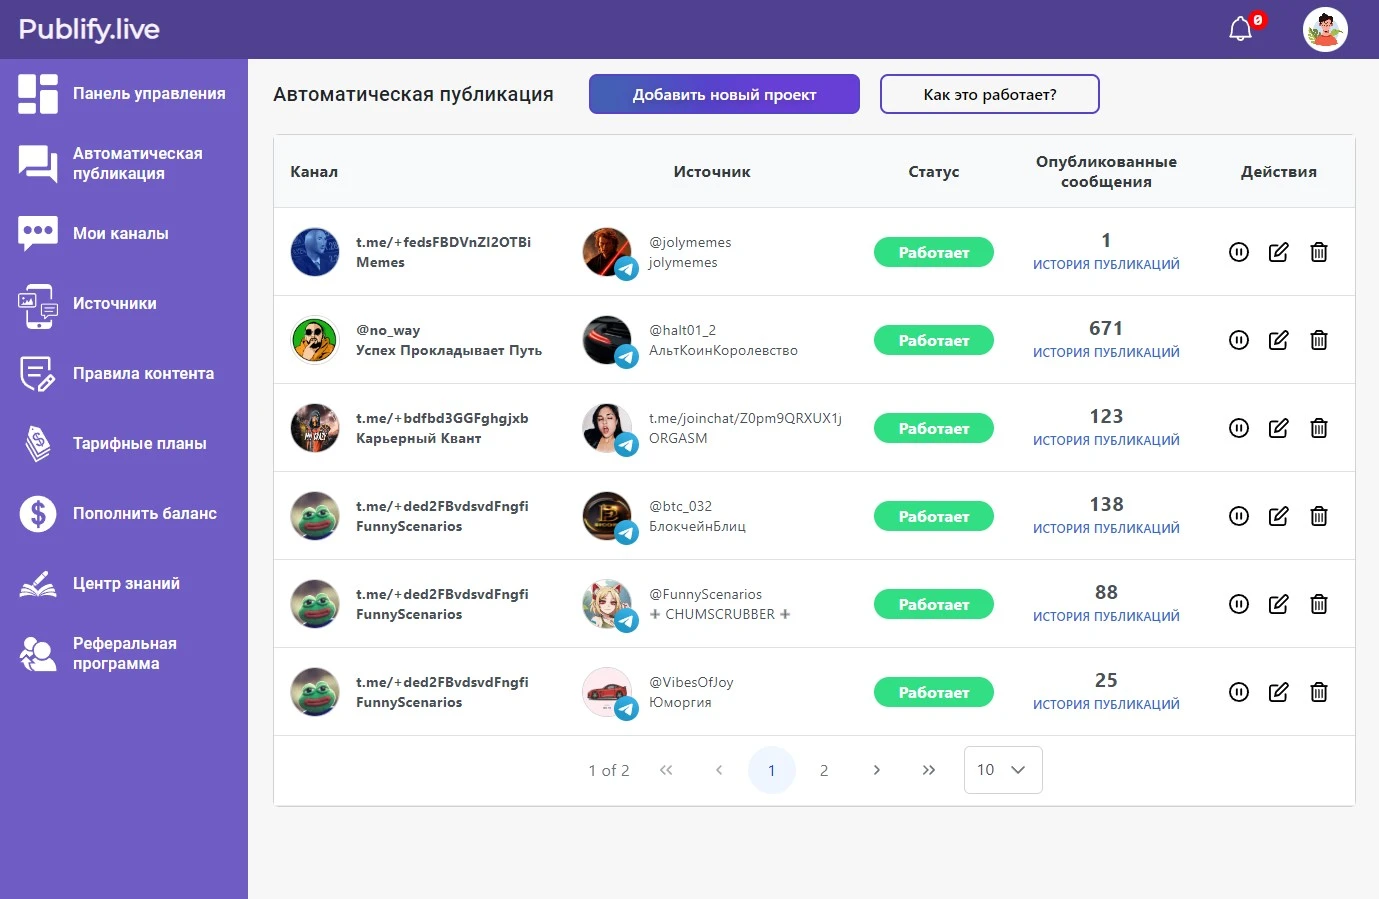Edit the CHUMSCRUBBER project row
This screenshot has width=1379, height=899.
coord(1278,604)
